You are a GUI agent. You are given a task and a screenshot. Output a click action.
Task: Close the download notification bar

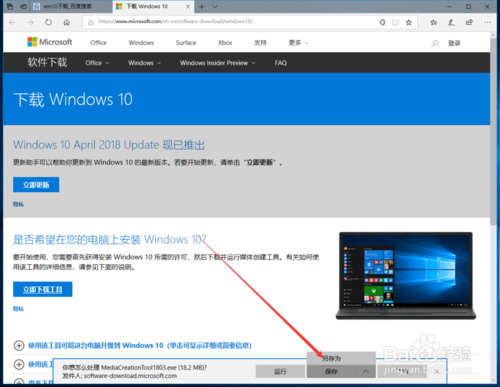coord(436,372)
